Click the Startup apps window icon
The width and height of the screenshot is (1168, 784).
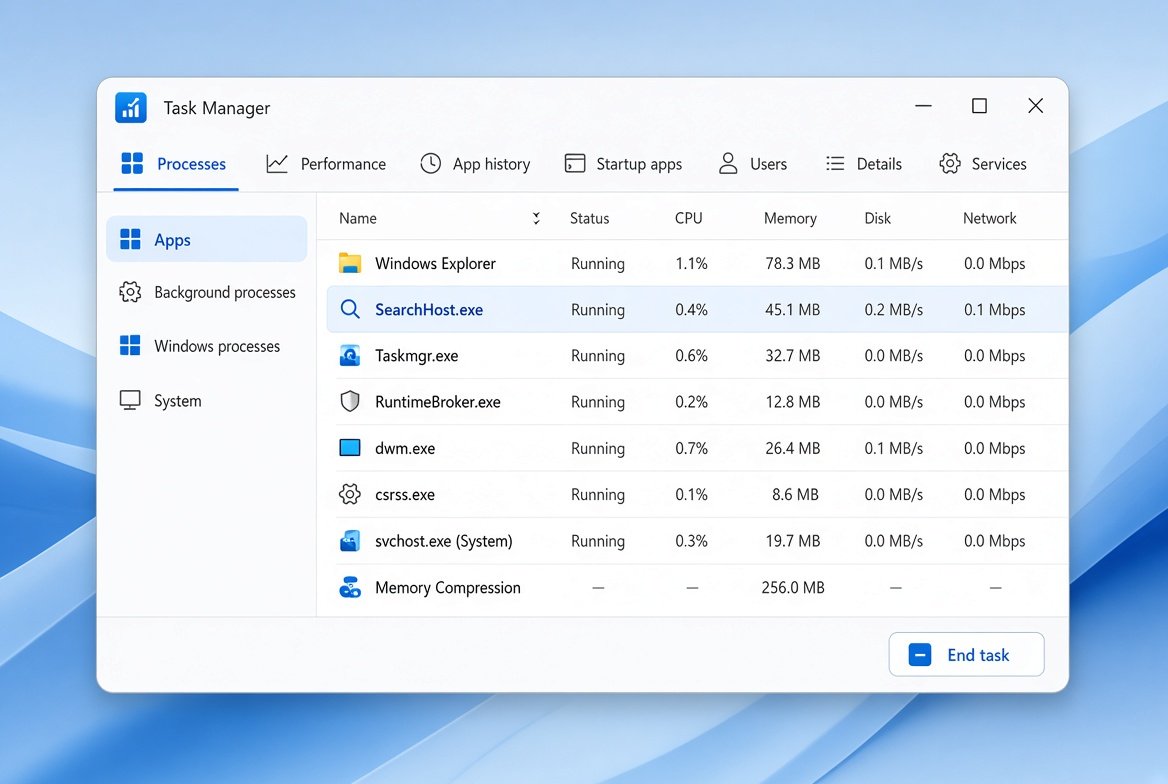pos(575,164)
